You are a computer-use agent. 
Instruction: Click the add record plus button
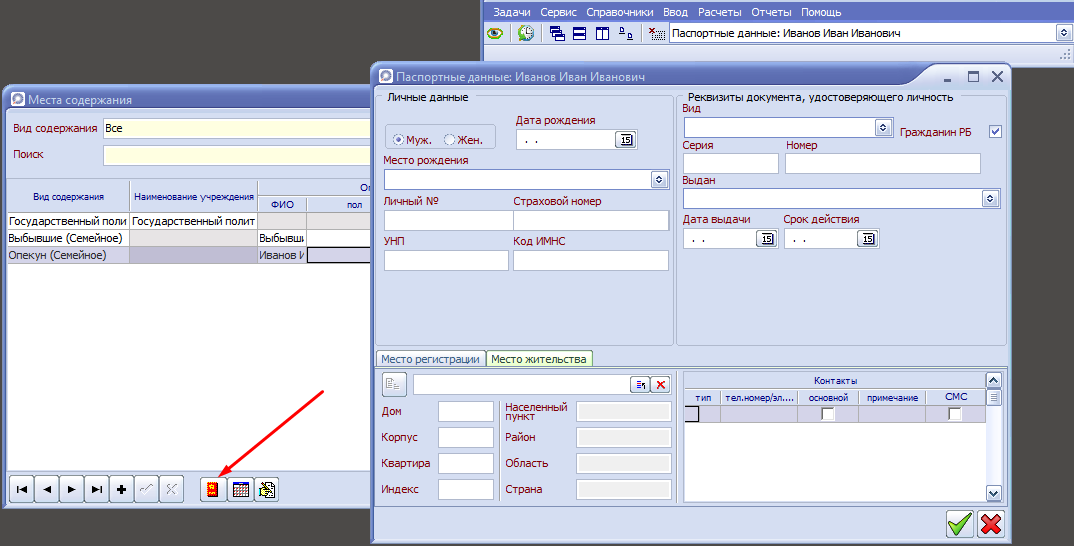[x=122, y=489]
